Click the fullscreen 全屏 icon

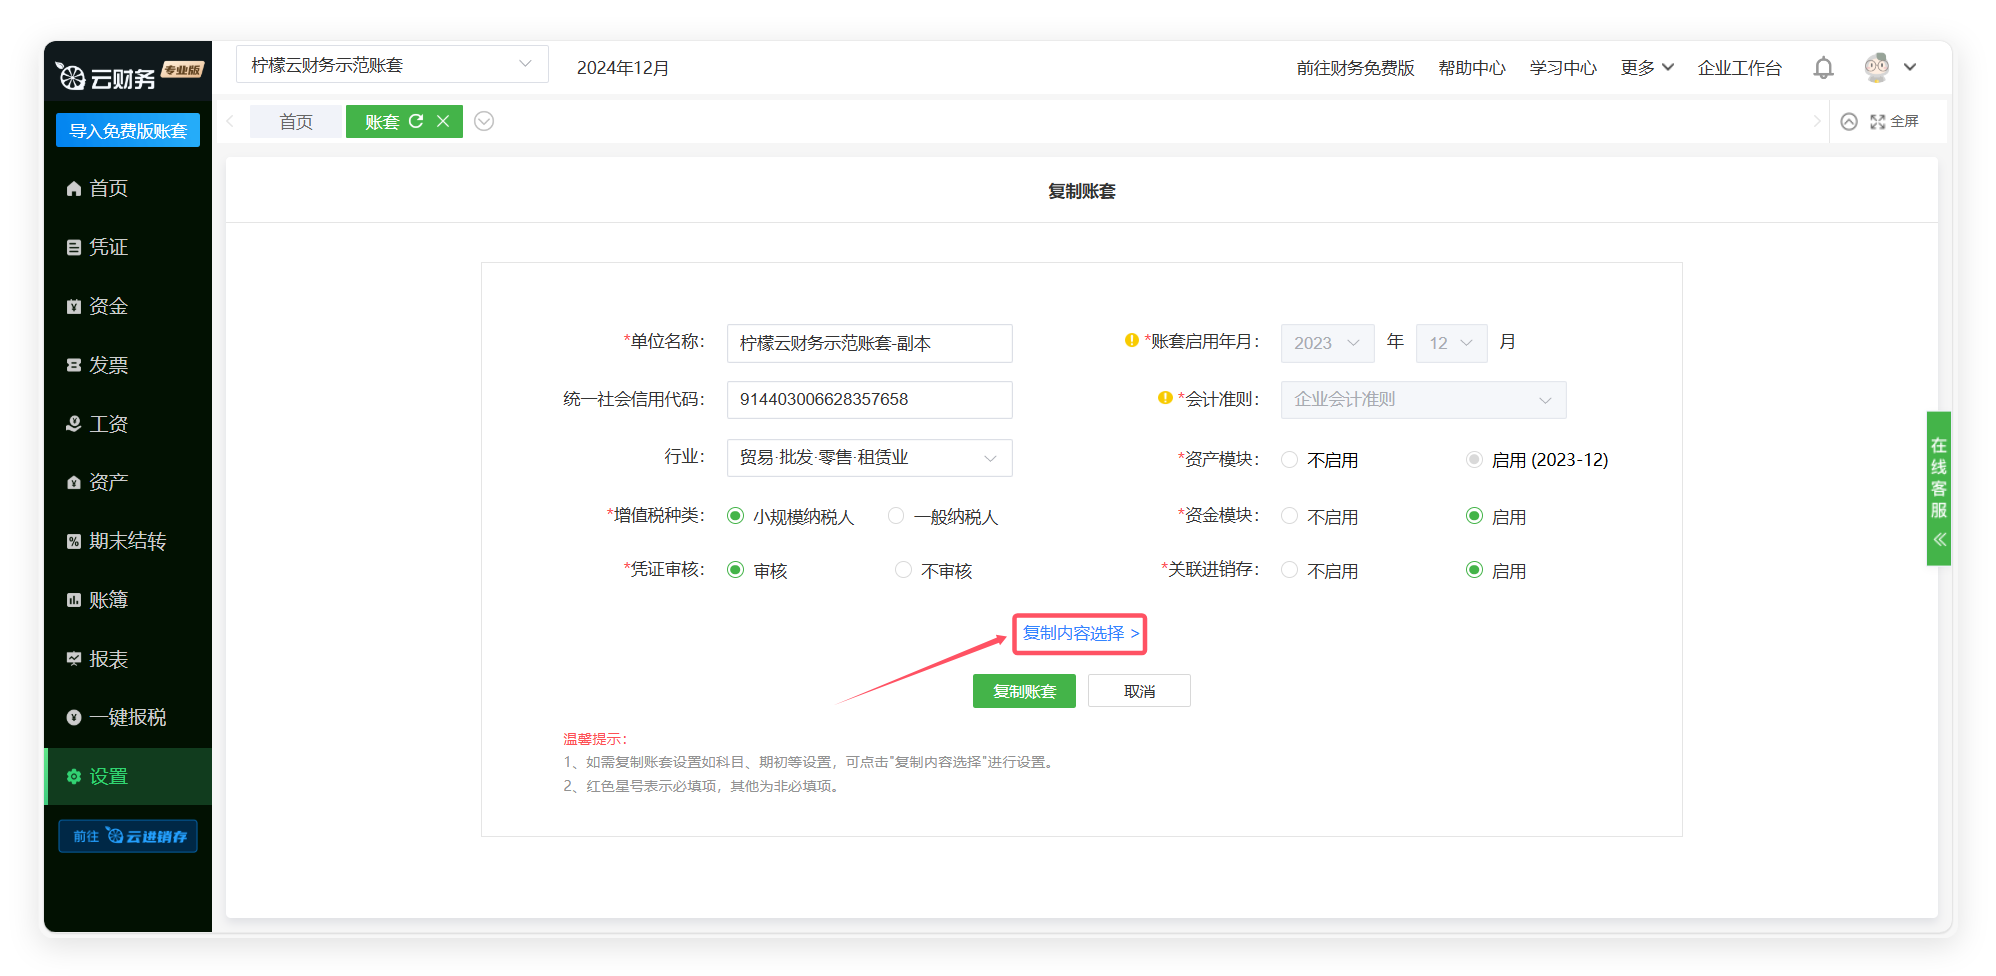[1878, 121]
